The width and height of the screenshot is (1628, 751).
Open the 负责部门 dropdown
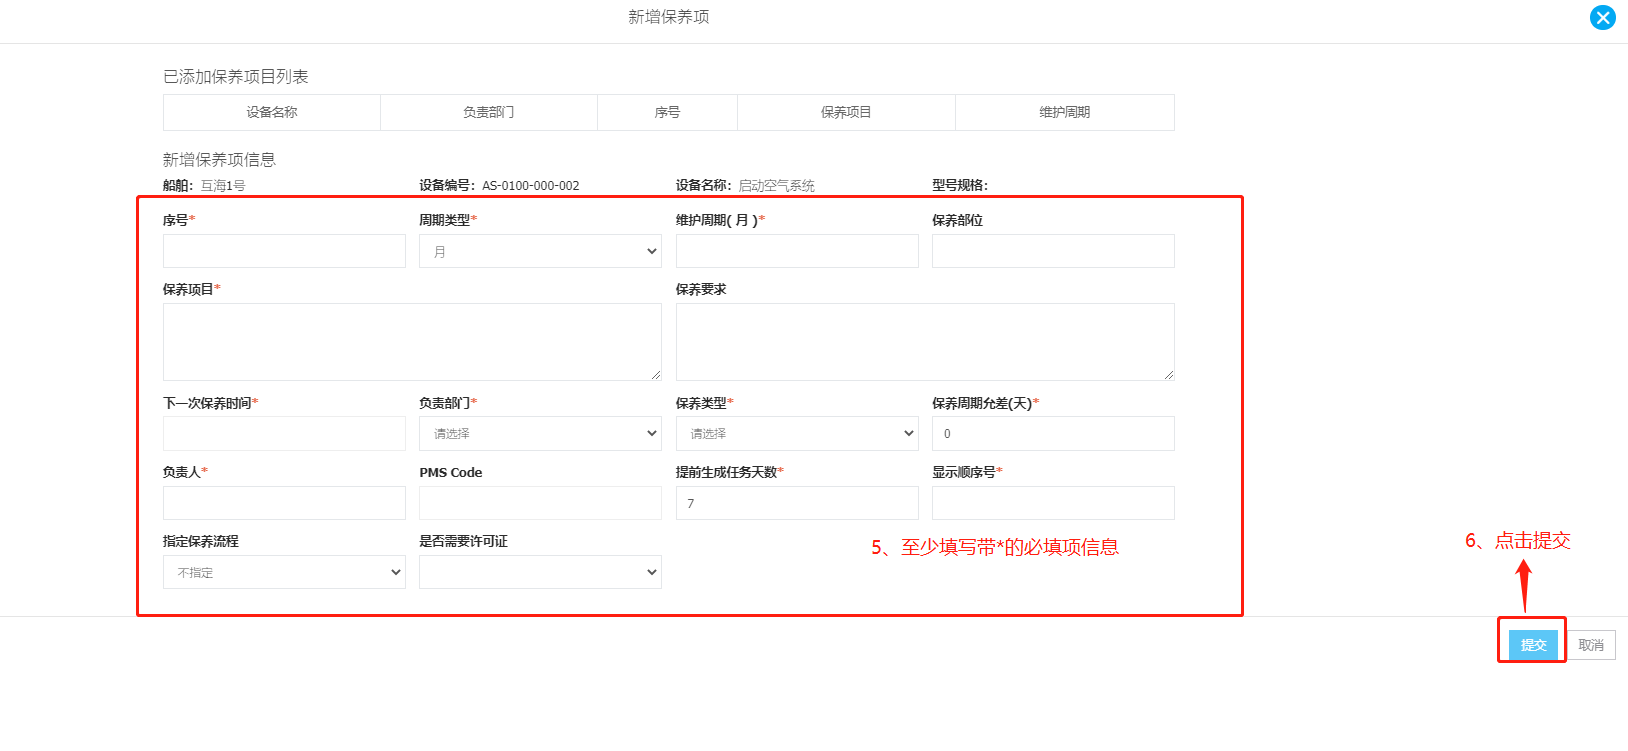pos(540,434)
